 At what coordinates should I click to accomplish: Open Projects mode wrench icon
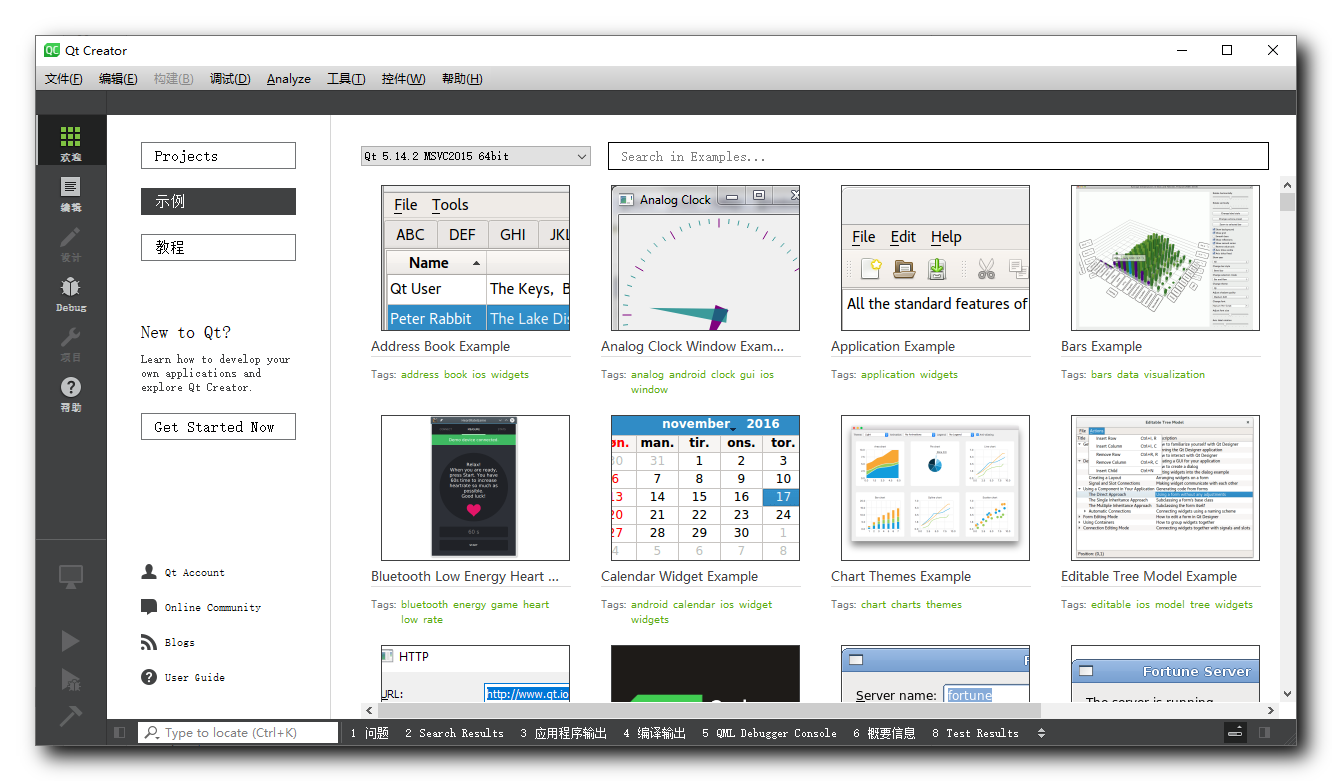tap(70, 337)
